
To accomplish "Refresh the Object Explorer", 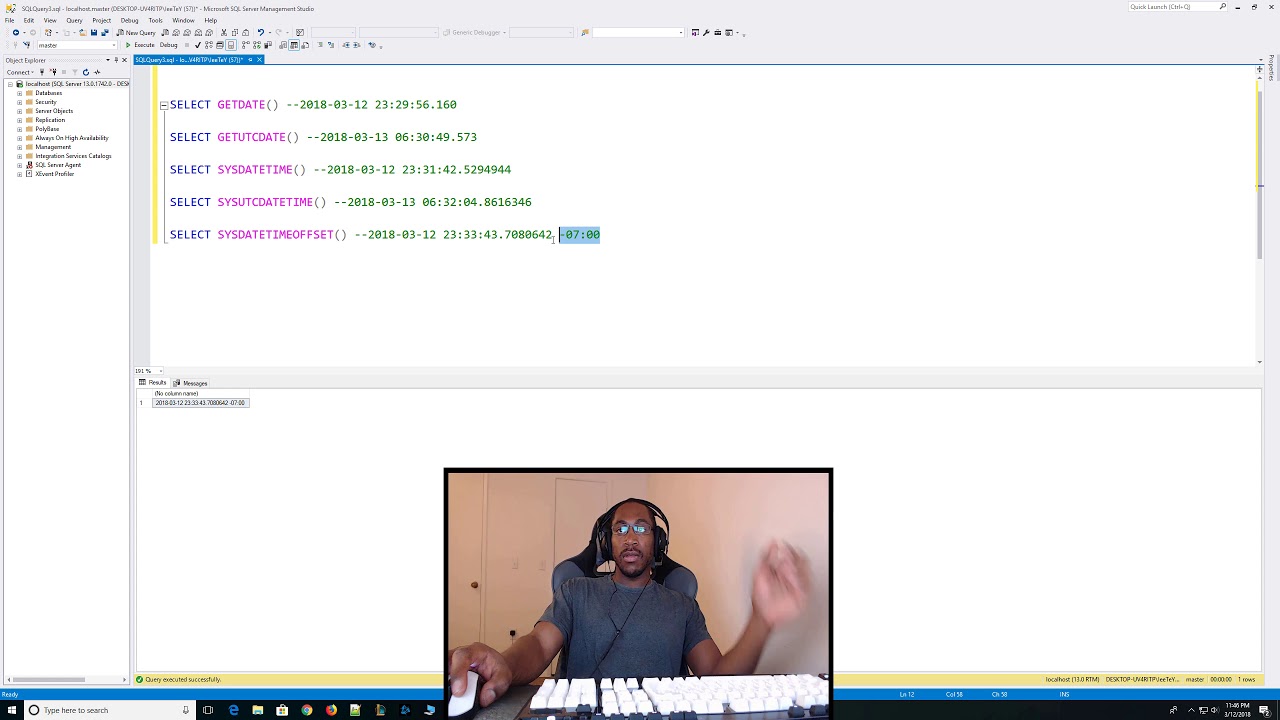I will 85,72.
